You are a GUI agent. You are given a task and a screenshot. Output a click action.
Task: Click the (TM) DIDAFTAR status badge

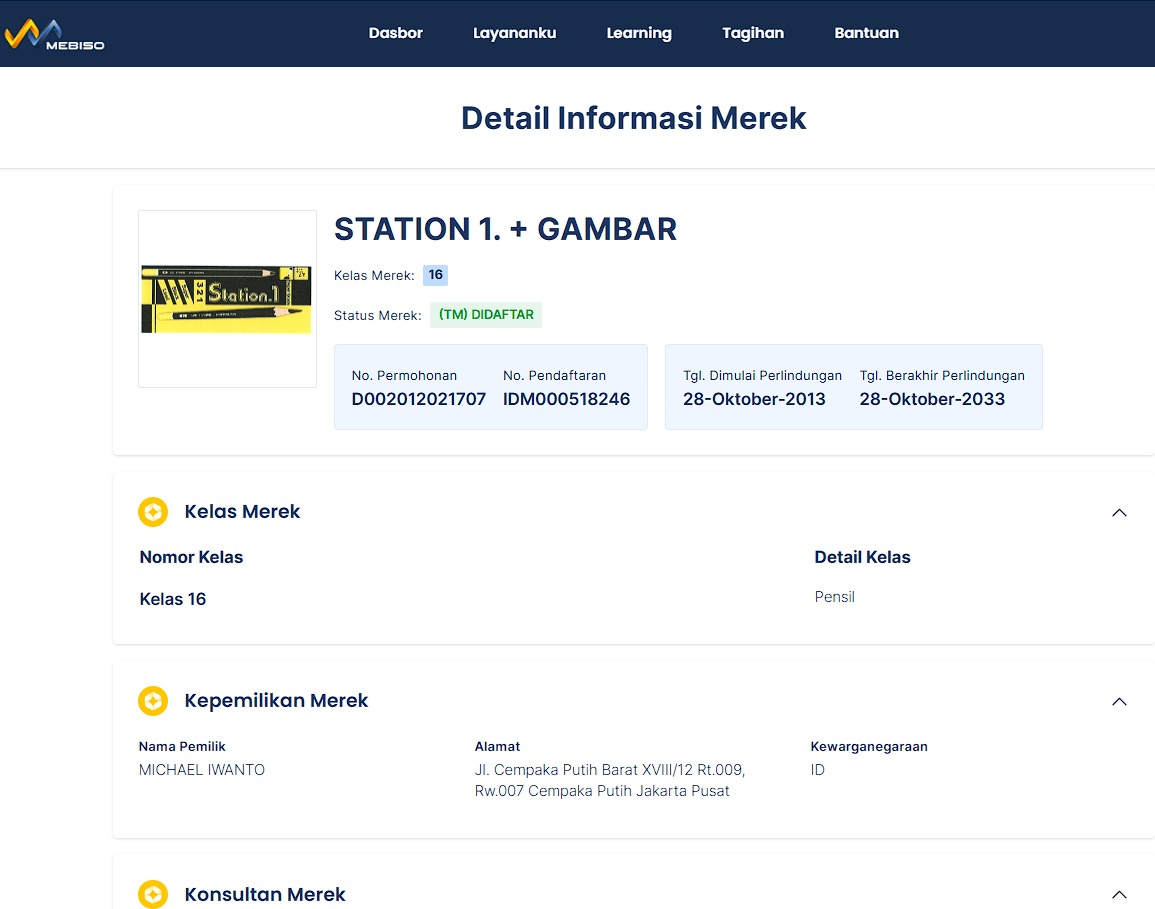coord(486,315)
